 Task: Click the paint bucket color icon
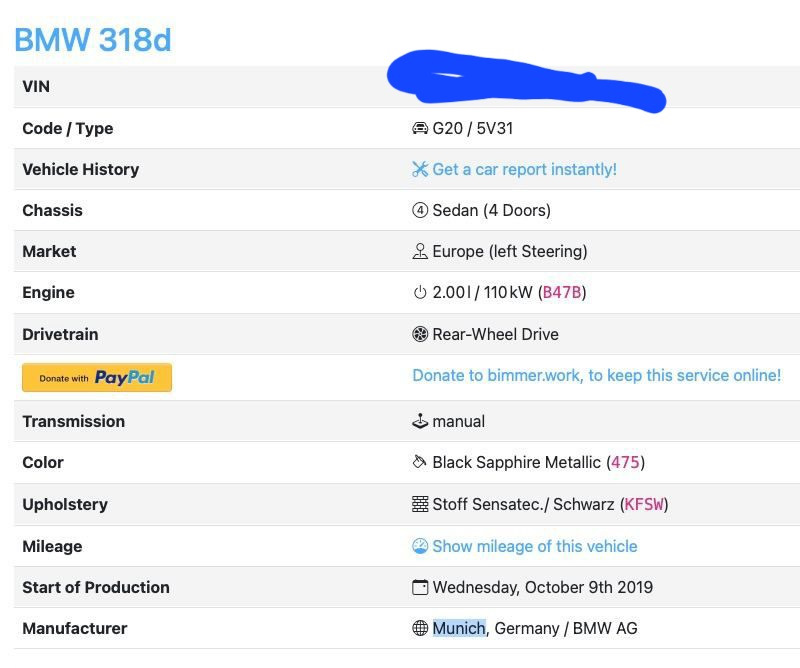click(x=419, y=462)
